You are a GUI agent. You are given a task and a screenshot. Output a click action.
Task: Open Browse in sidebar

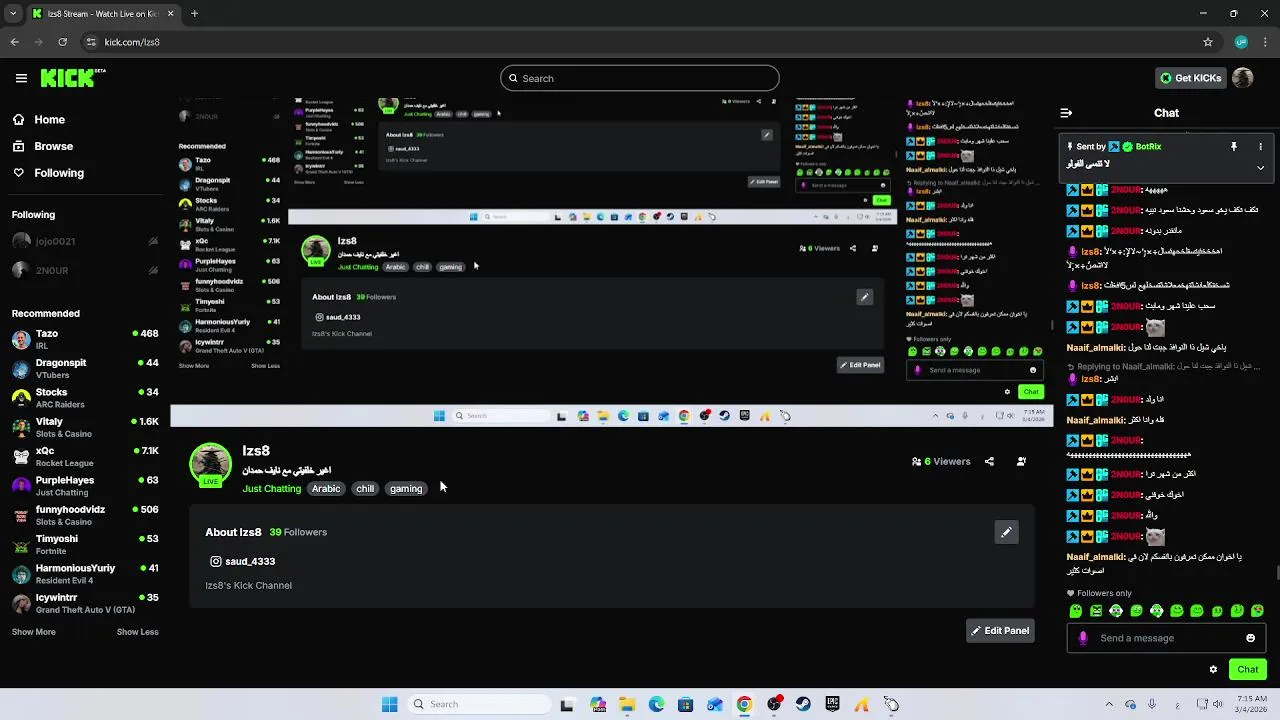tap(42, 146)
